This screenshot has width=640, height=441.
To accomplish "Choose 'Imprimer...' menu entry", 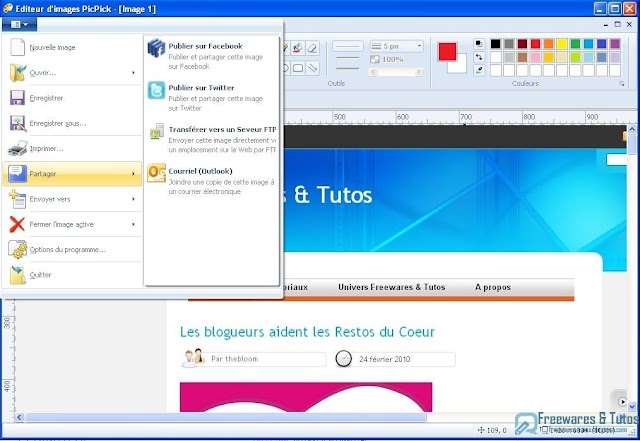I will pyautogui.click(x=73, y=149).
